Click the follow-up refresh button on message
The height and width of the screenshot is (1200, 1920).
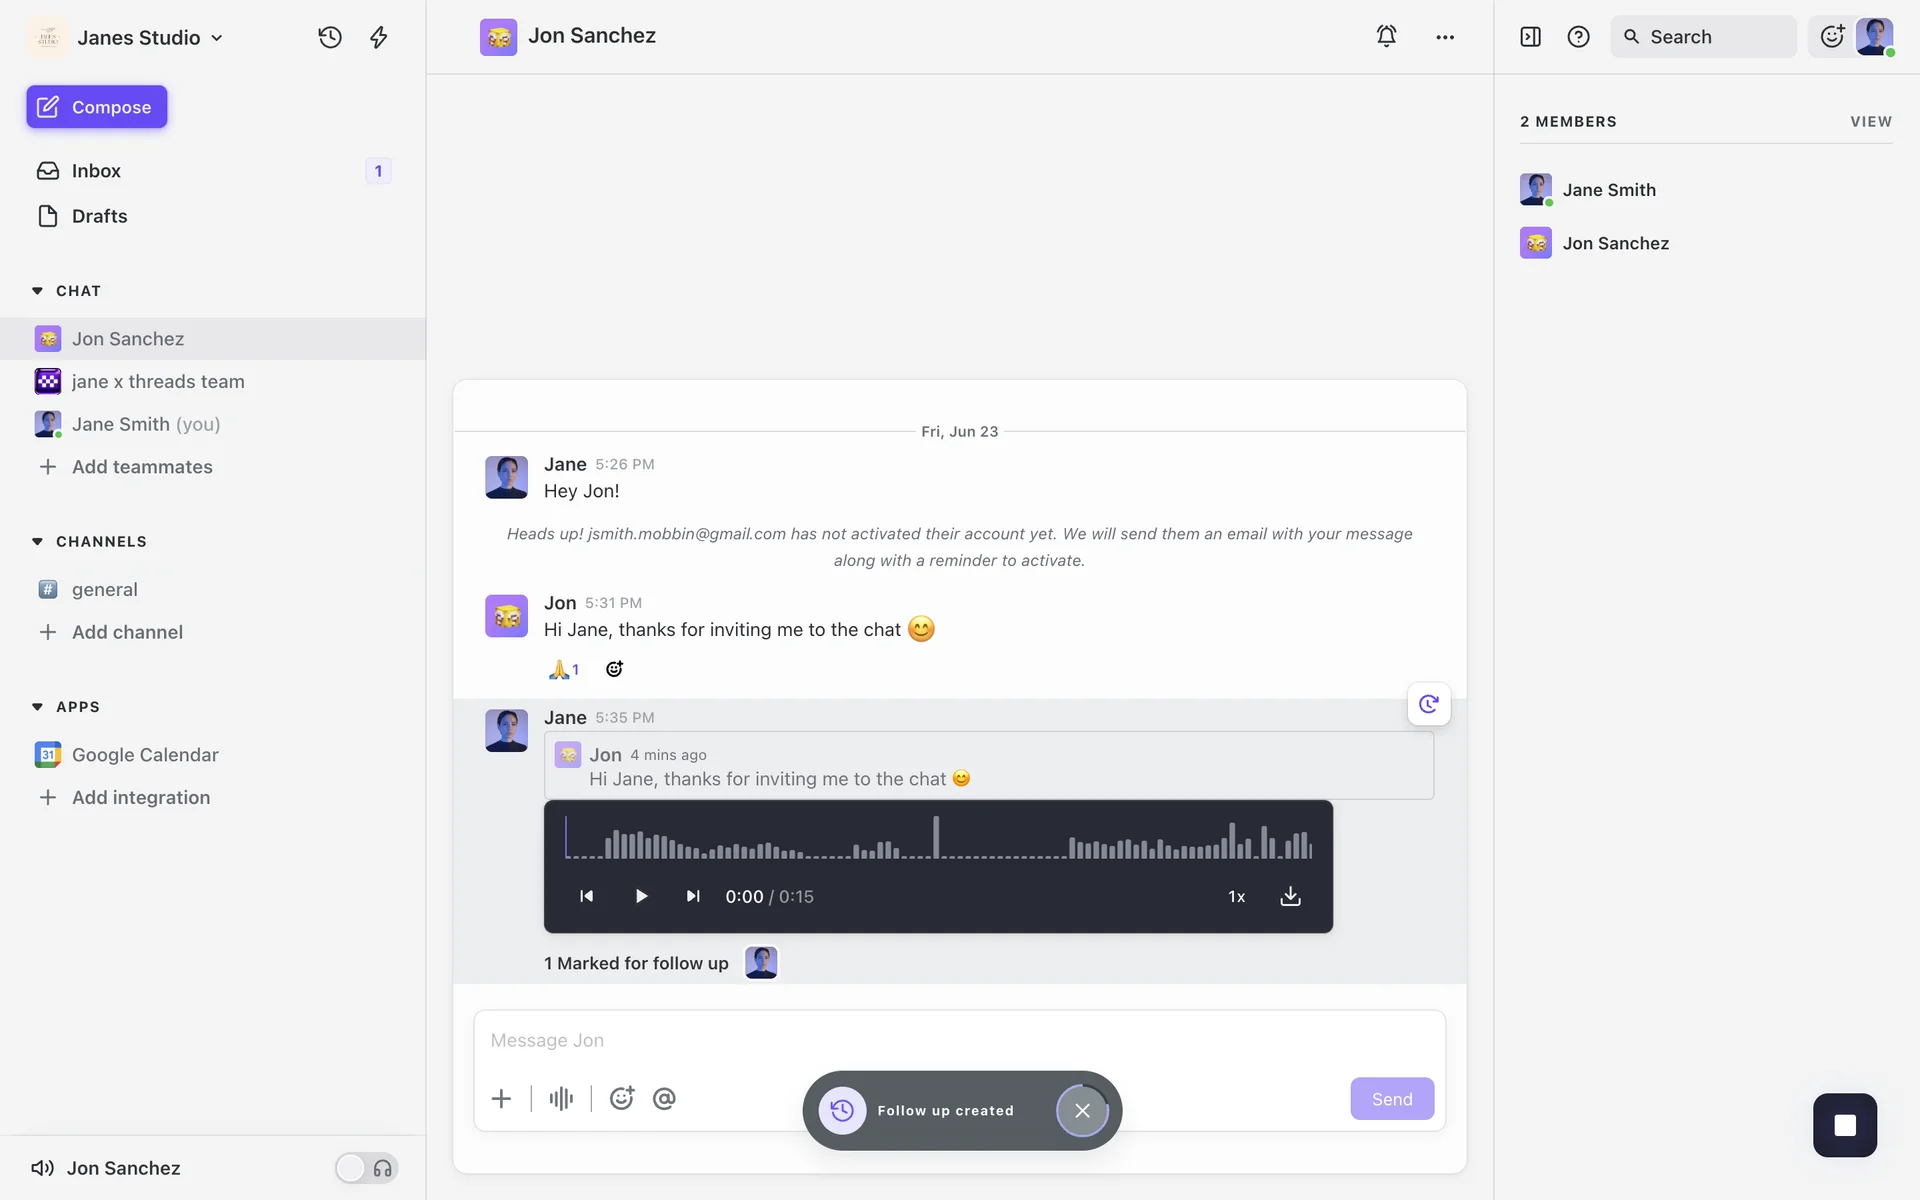coord(1428,704)
